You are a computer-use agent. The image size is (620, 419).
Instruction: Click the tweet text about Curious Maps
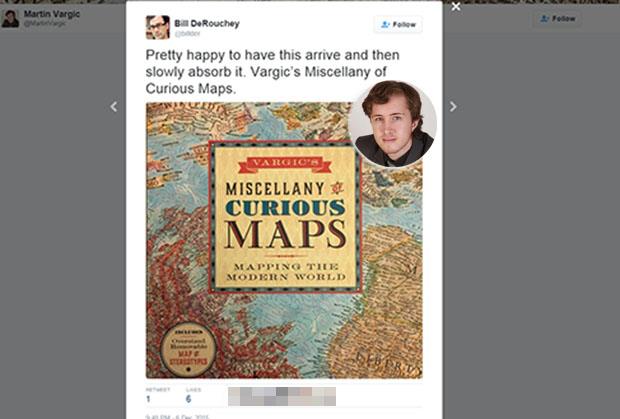tap(272, 72)
